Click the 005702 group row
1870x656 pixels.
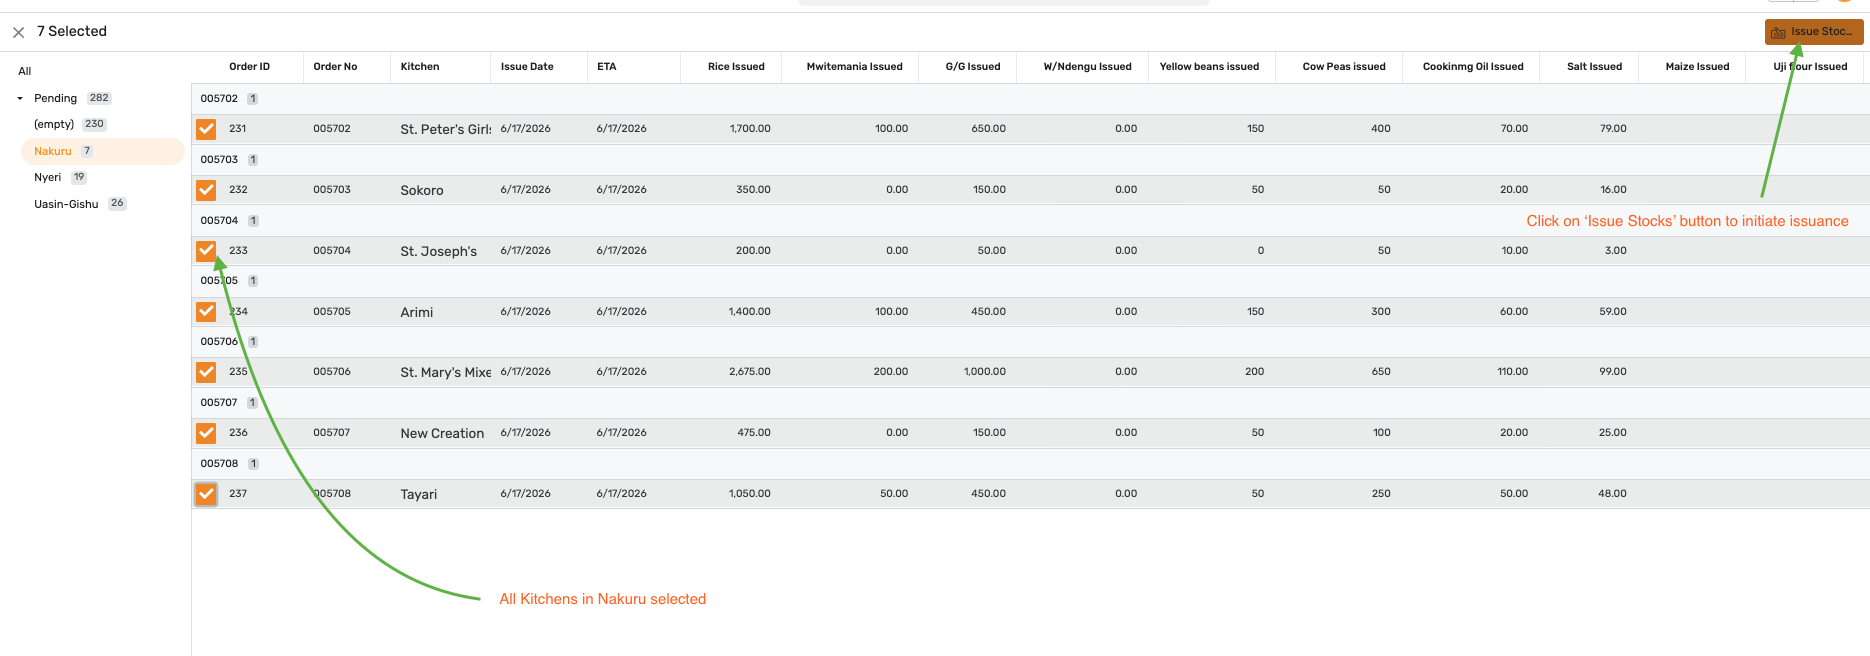pos(1030,99)
